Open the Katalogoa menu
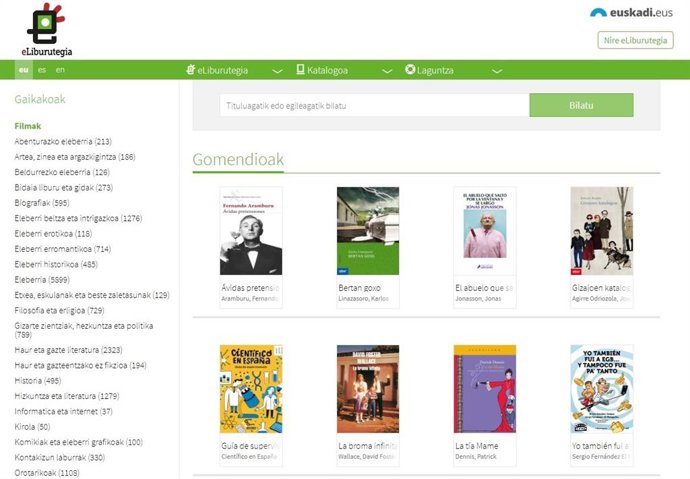Image resolution: width=690 pixels, height=479 pixels. [328, 70]
